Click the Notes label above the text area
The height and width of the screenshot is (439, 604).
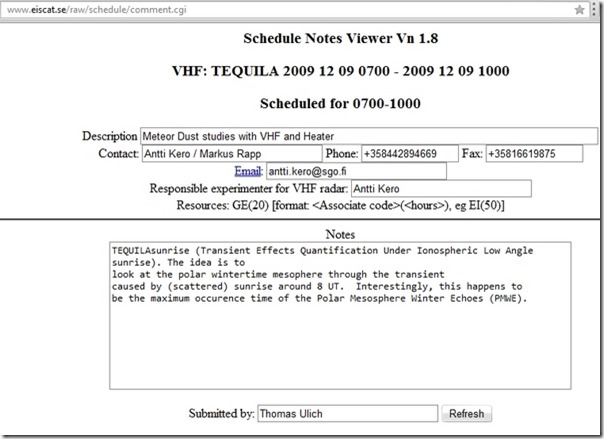[340, 234]
